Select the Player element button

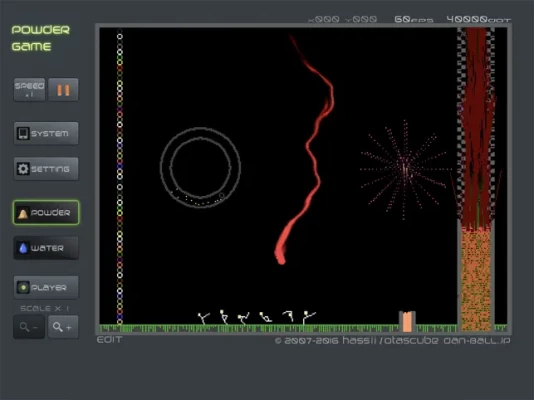point(46,288)
